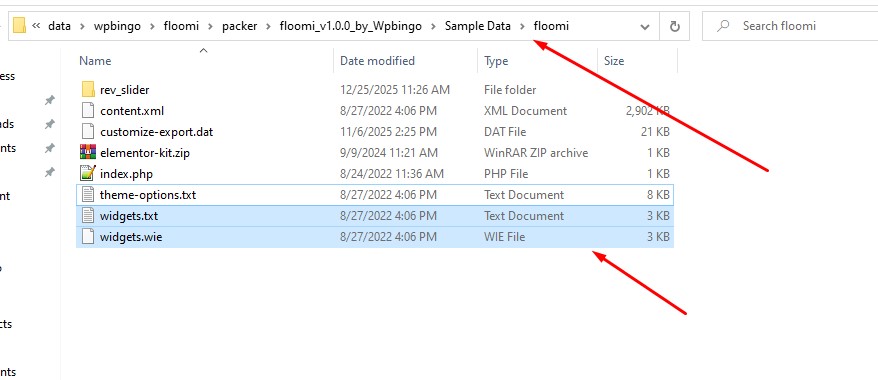Expand the chevron after packer breadcrumb

pyautogui.click(x=268, y=26)
